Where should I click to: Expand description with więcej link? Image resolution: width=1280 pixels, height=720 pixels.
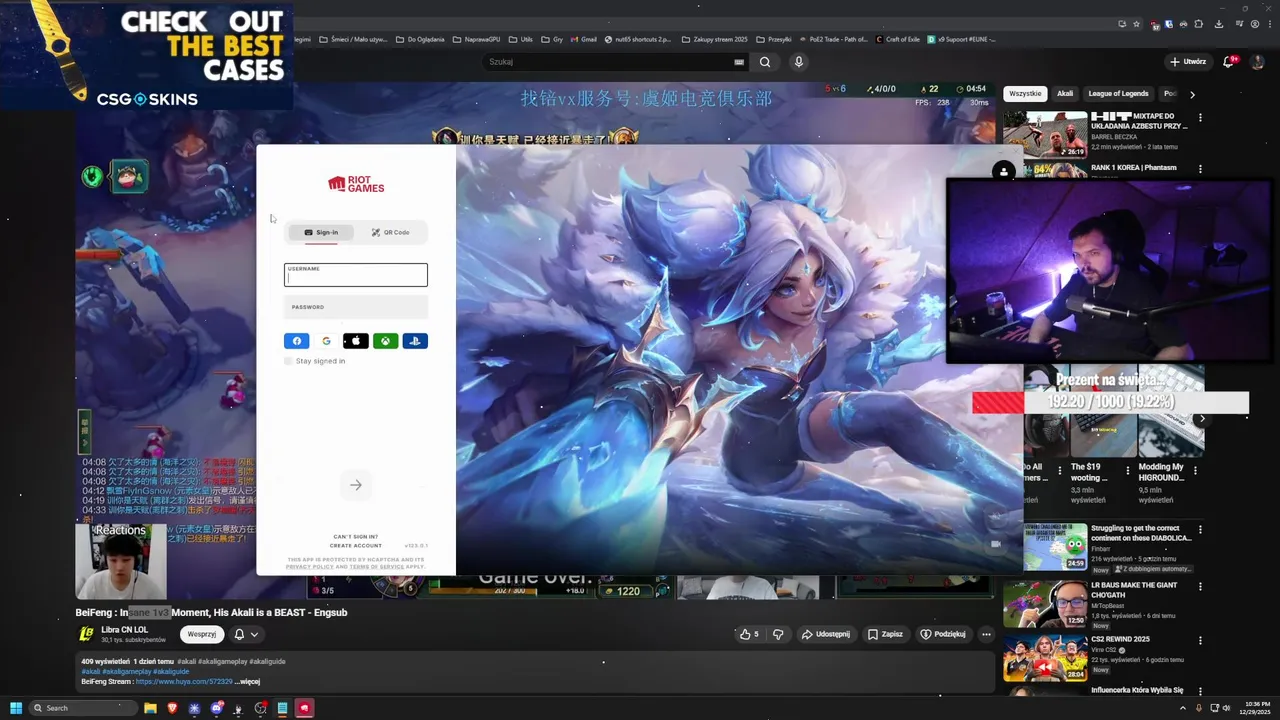tap(247, 681)
